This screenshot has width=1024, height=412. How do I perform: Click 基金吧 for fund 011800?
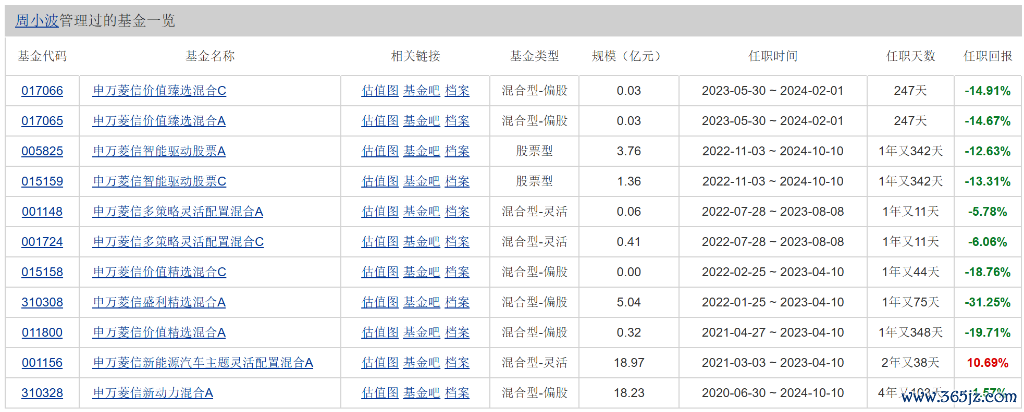click(421, 332)
